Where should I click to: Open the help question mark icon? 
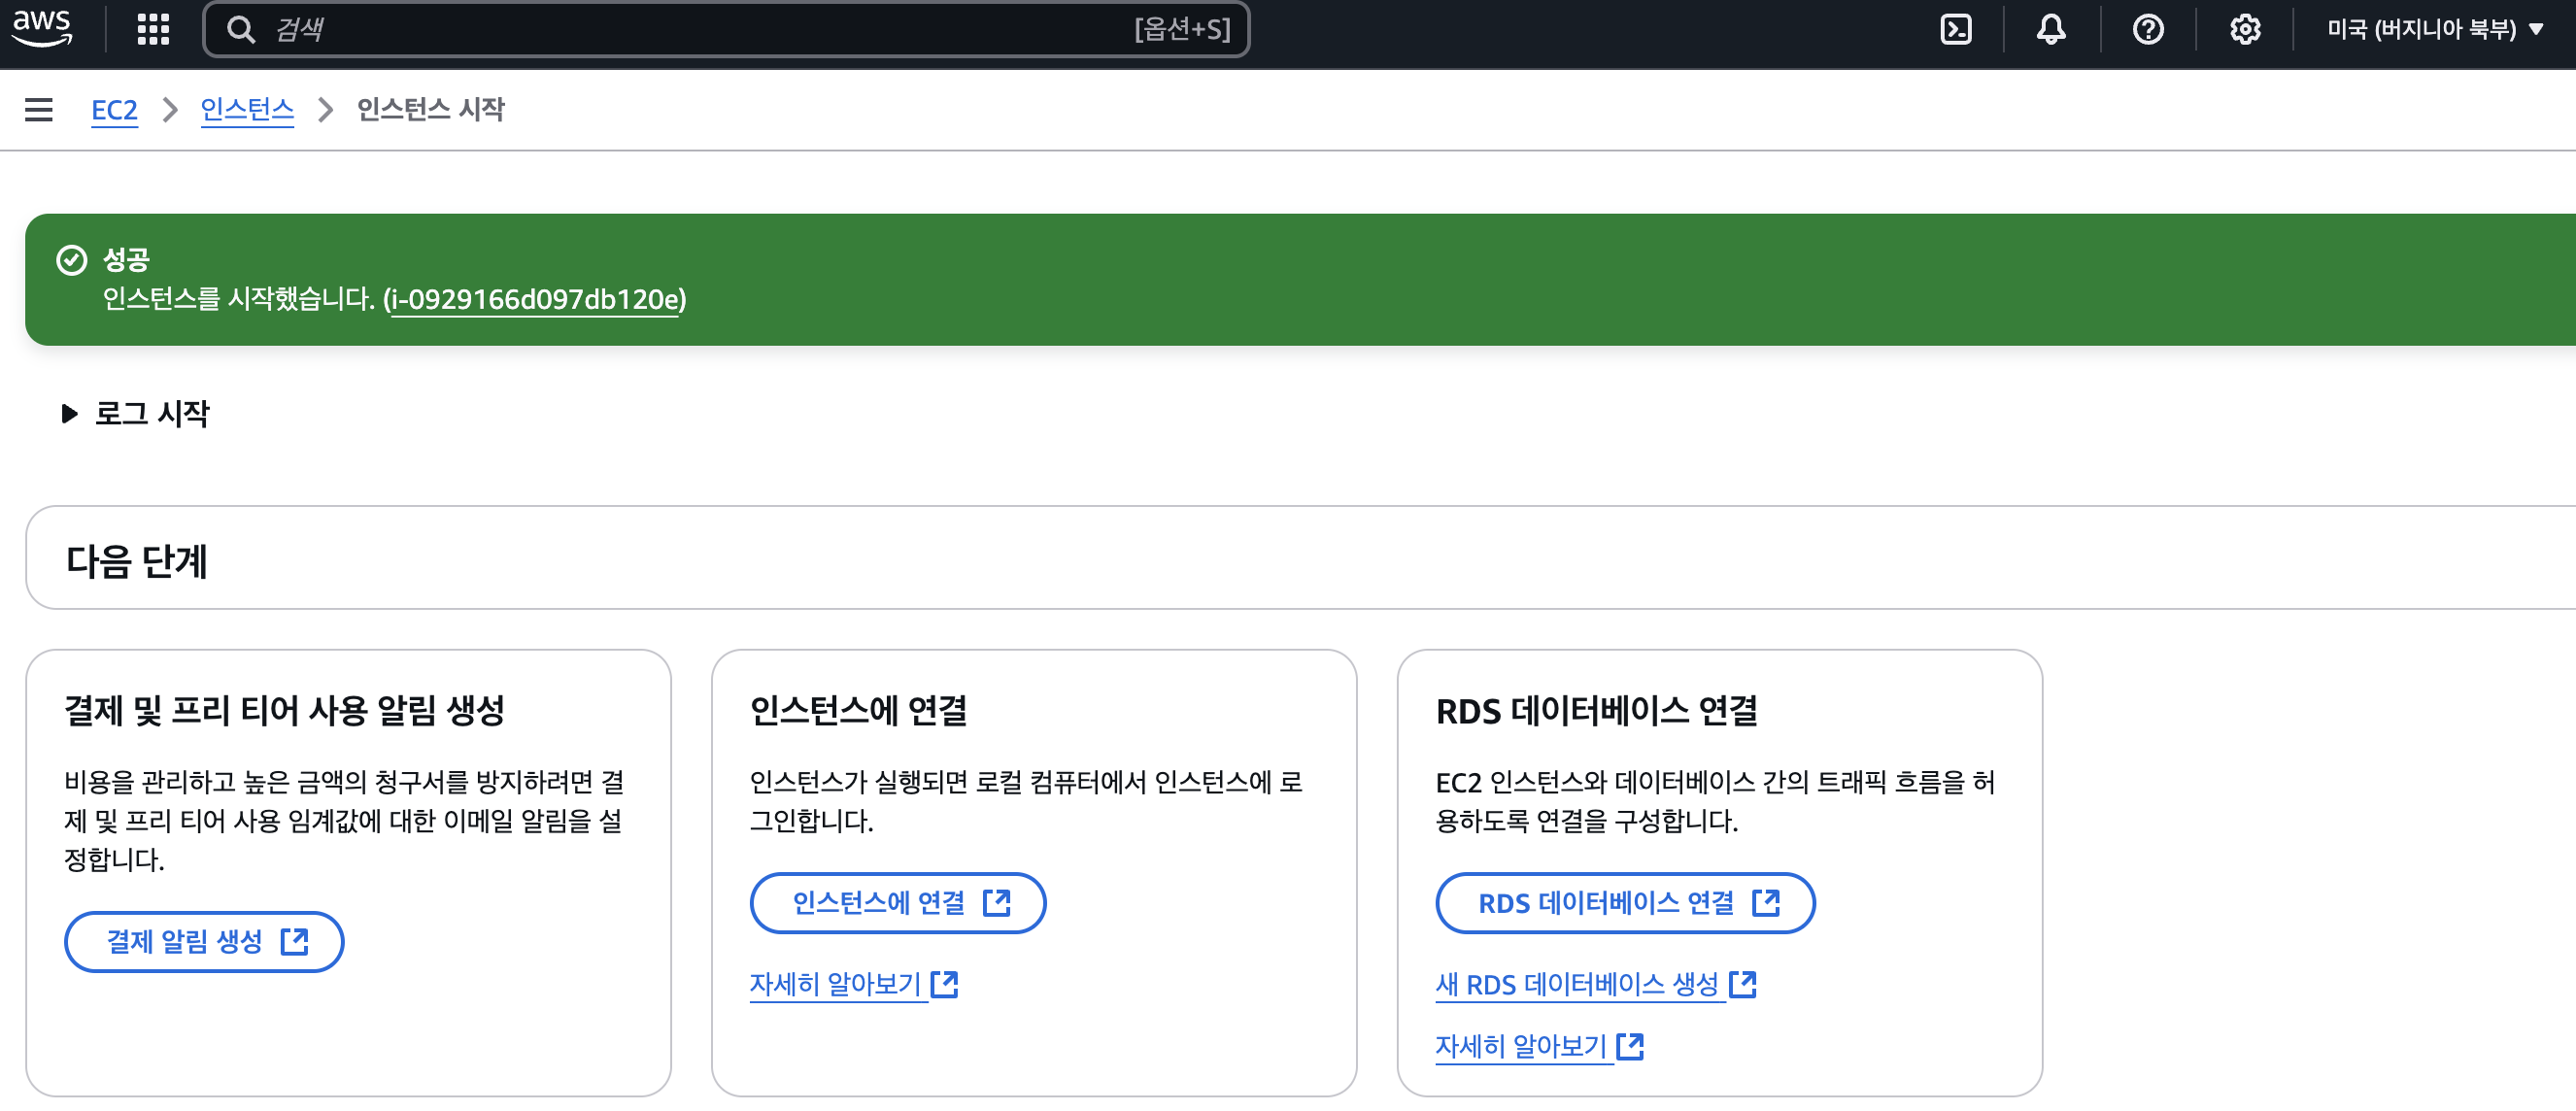(x=2148, y=29)
